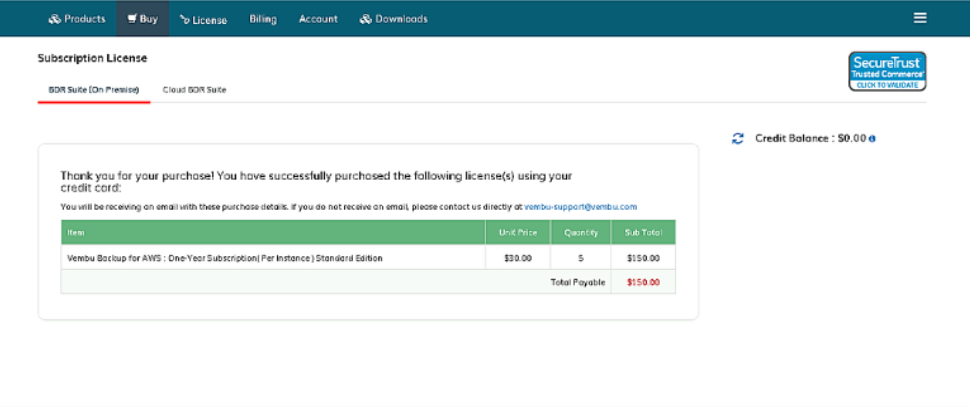The height and width of the screenshot is (407, 970).
Task: Open the Downloads menu
Action: pos(393,19)
